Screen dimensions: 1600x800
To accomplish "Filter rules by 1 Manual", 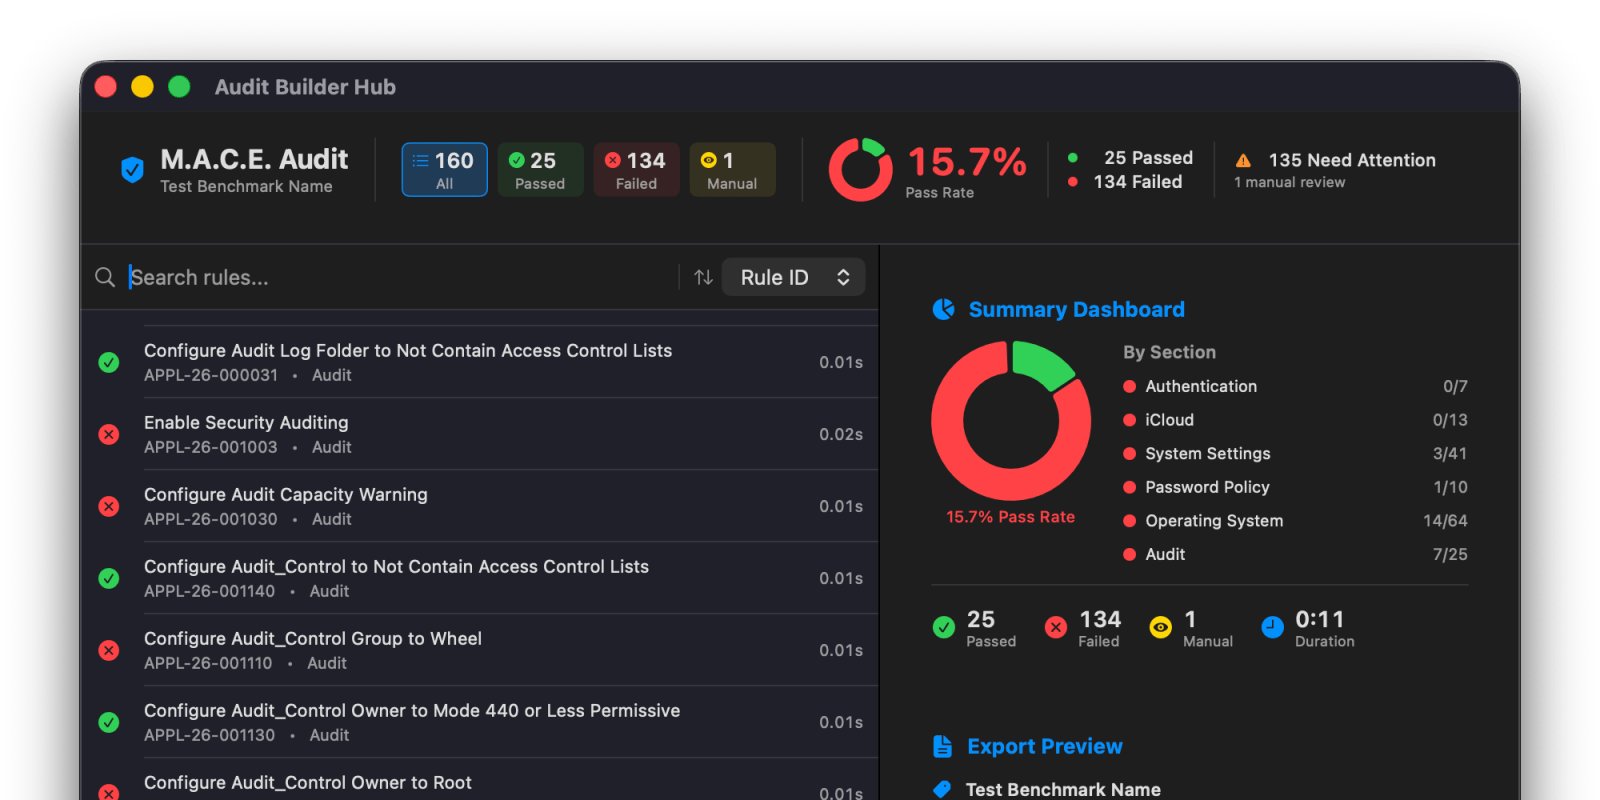I will coord(732,170).
